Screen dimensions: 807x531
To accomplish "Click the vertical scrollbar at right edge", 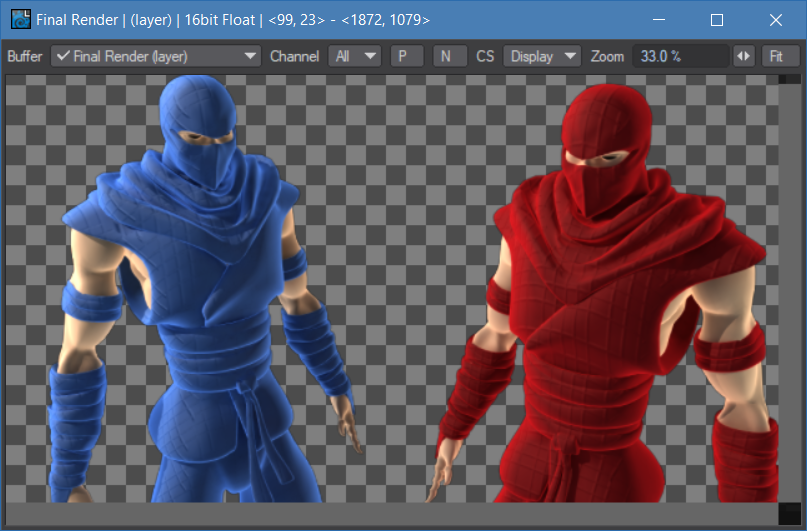I will tap(789, 290).
